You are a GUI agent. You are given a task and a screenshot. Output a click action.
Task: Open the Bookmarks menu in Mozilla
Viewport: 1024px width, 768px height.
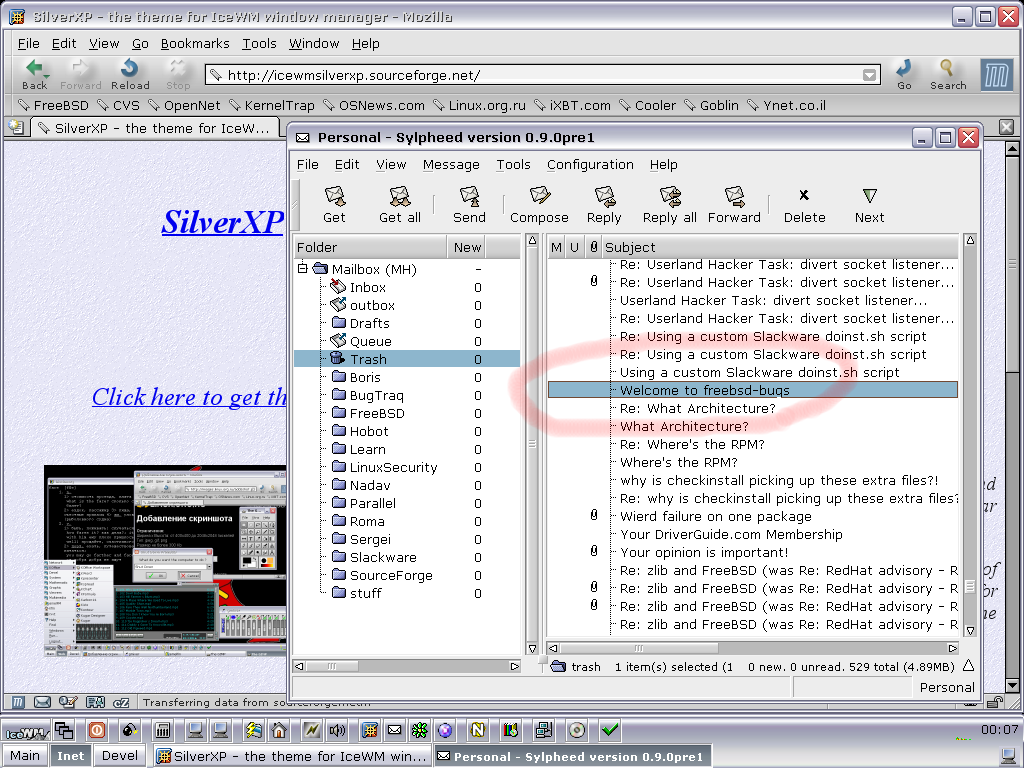point(195,44)
